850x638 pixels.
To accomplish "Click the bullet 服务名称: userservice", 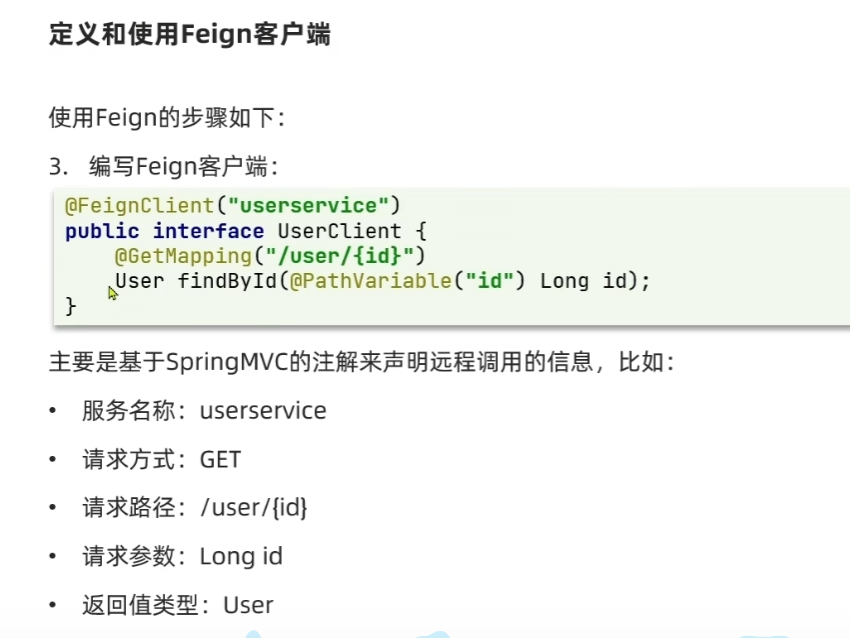I will [204, 410].
